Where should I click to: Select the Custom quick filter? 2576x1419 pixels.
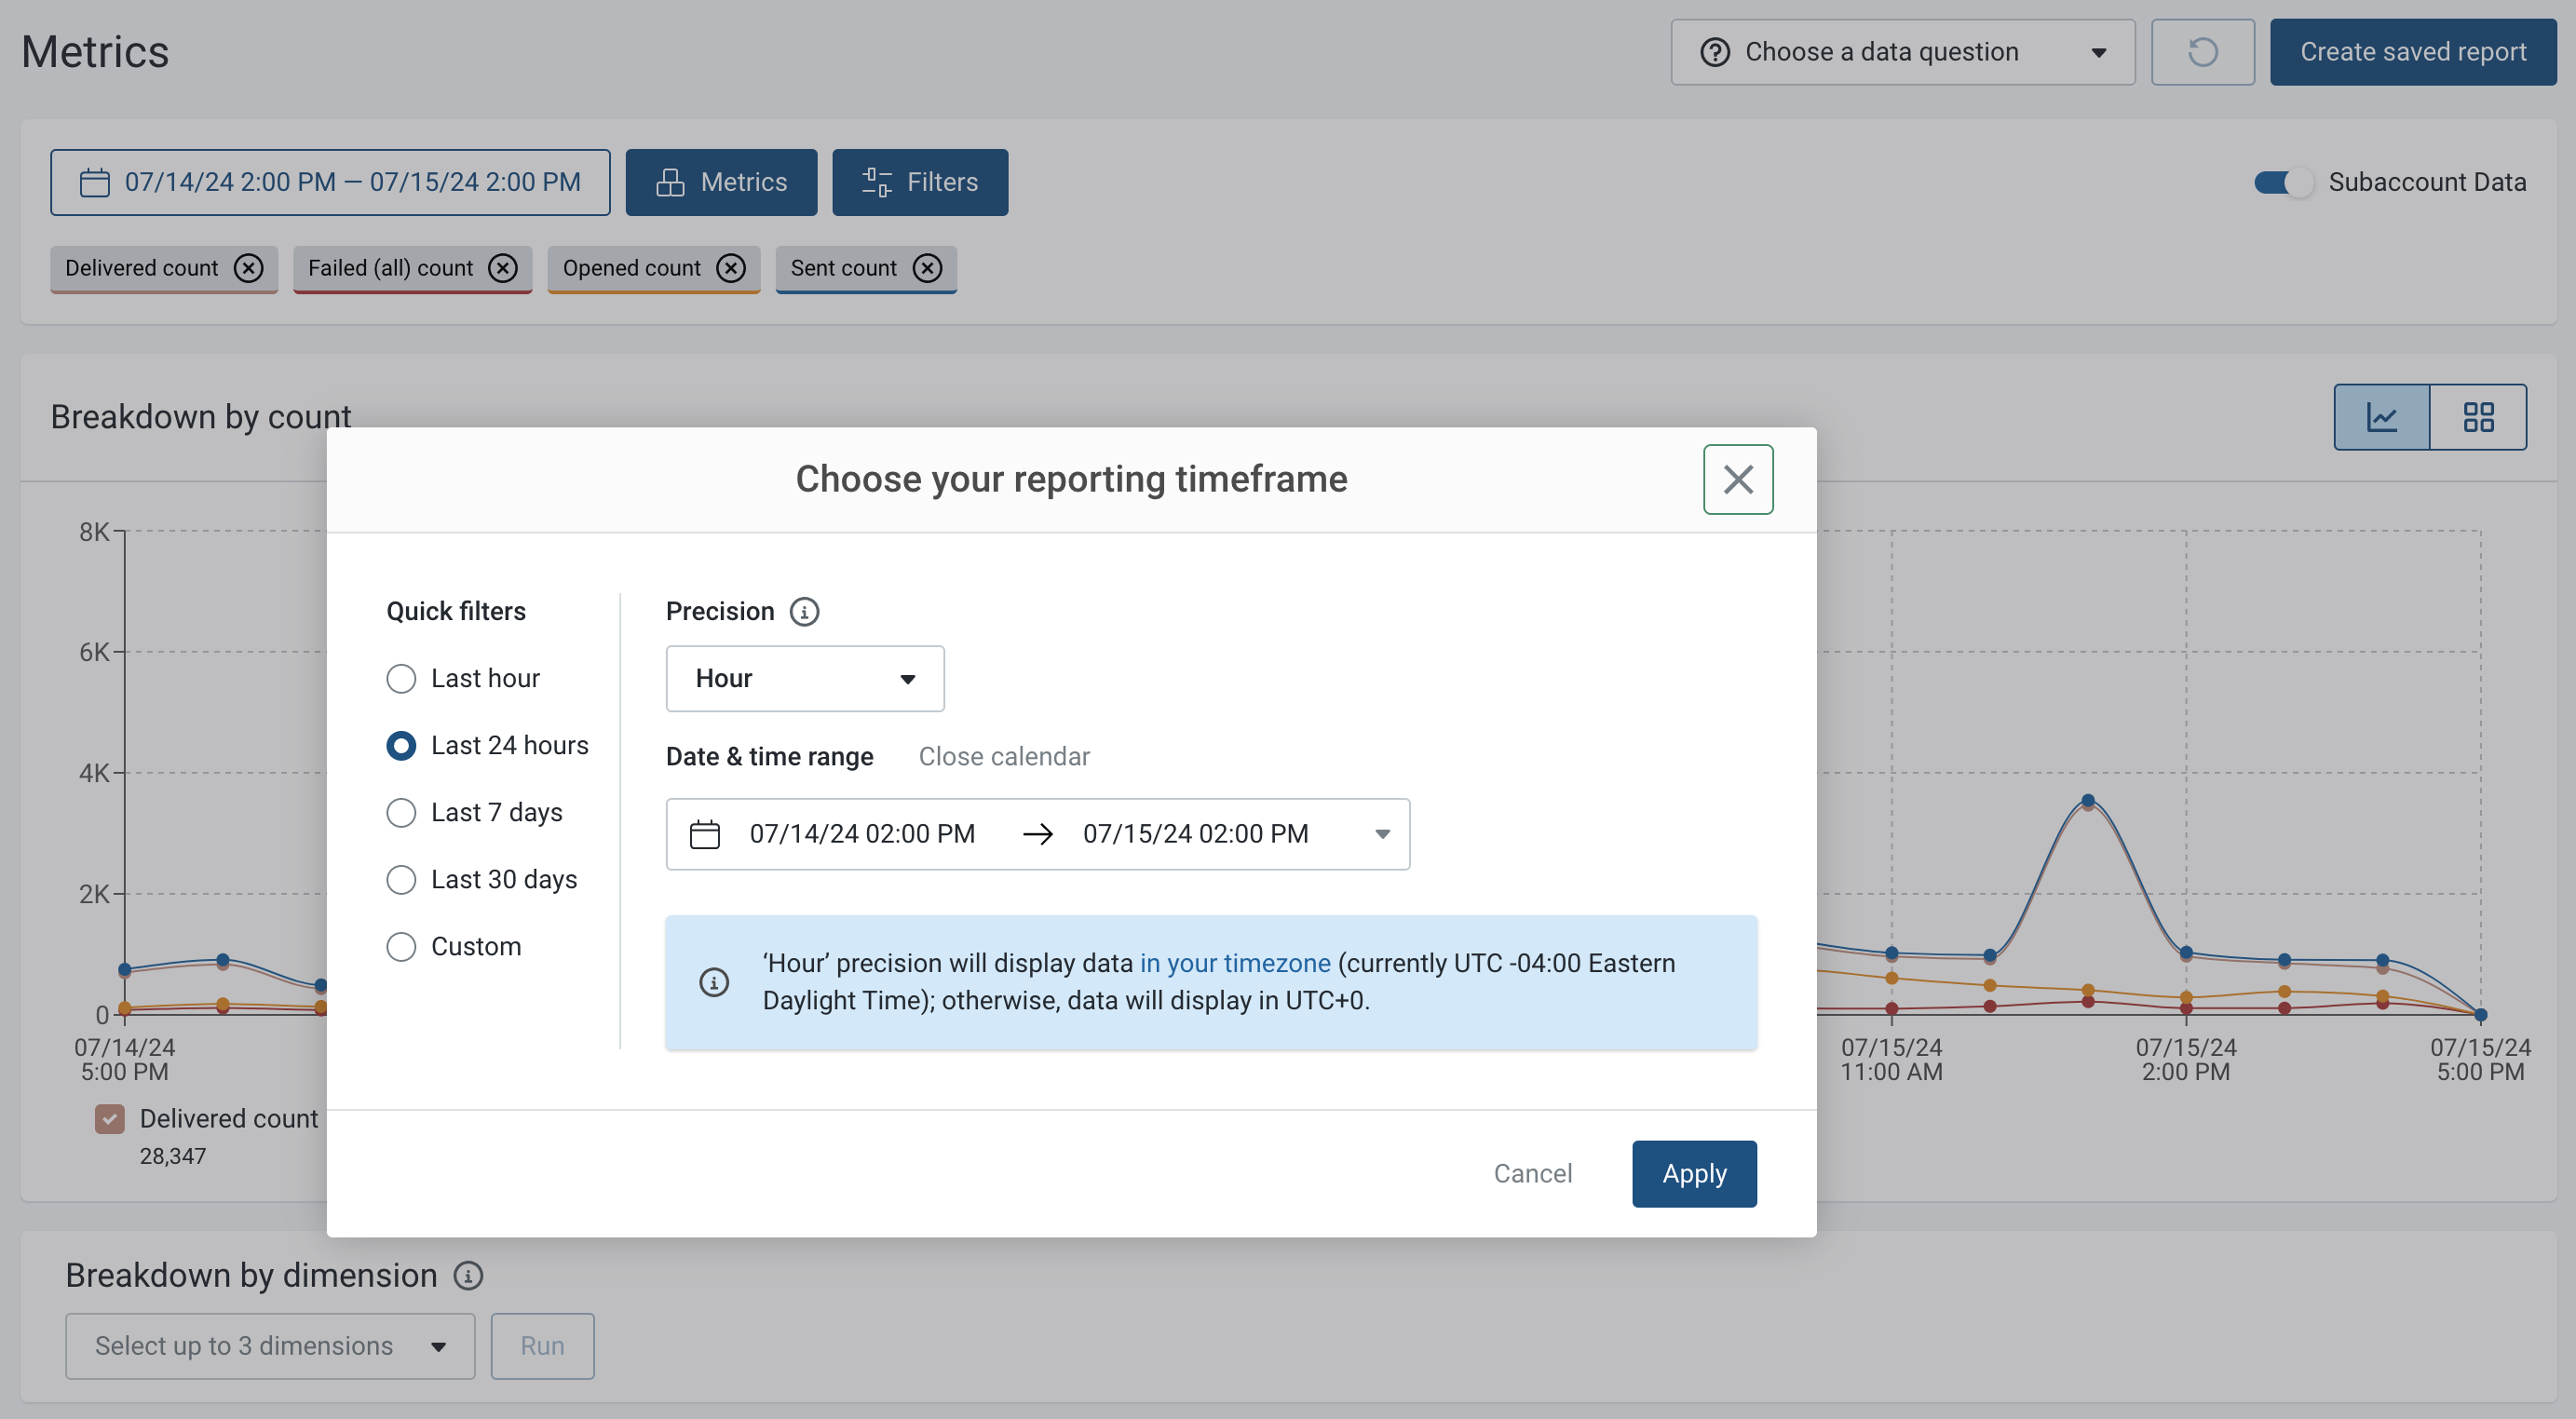coord(401,946)
